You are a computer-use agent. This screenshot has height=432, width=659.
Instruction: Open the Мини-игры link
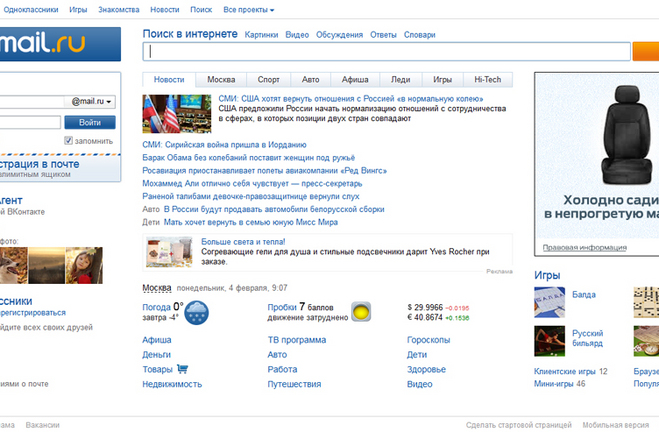pos(554,384)
